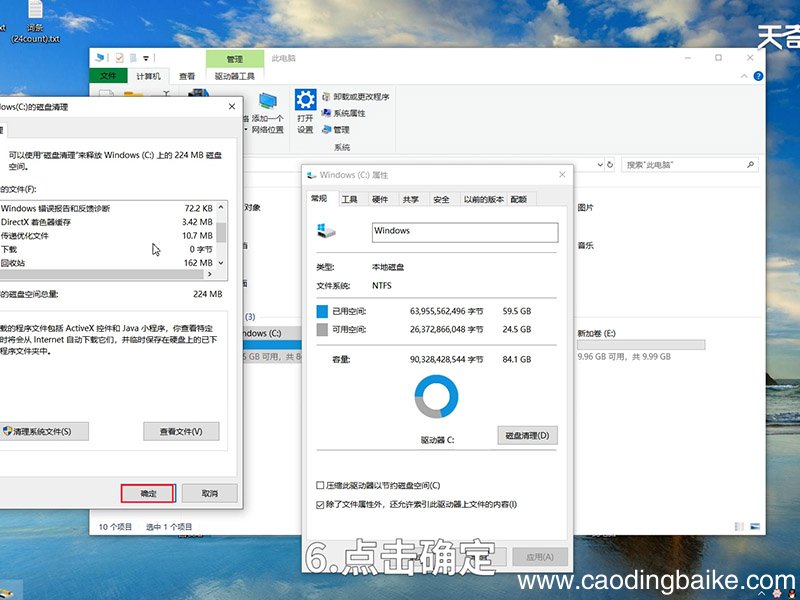Image resolution: width=800 pixels, height=600 pixels.
Task: Select the 常规 tab in Properties
Action: pos(319,198)
